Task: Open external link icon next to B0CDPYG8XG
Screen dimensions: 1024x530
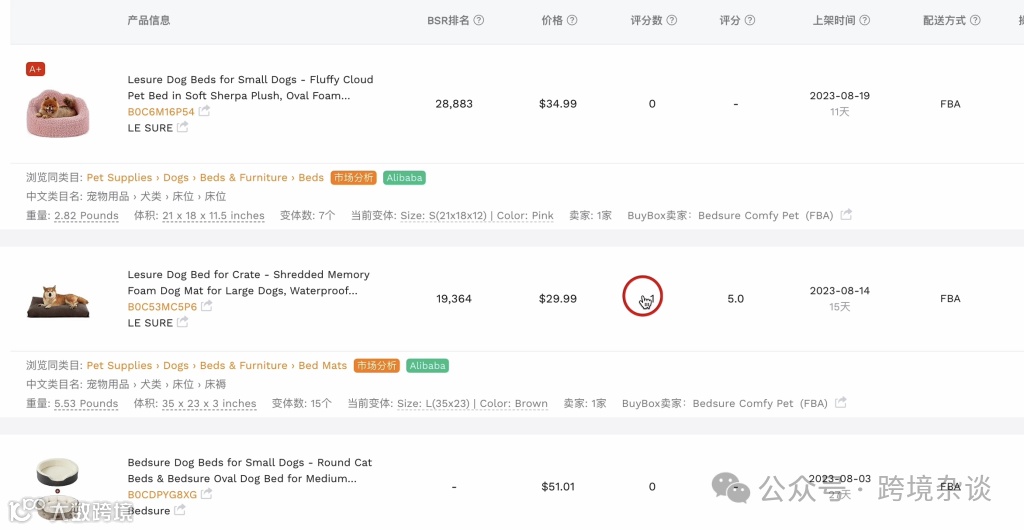Action: [206, 495]
